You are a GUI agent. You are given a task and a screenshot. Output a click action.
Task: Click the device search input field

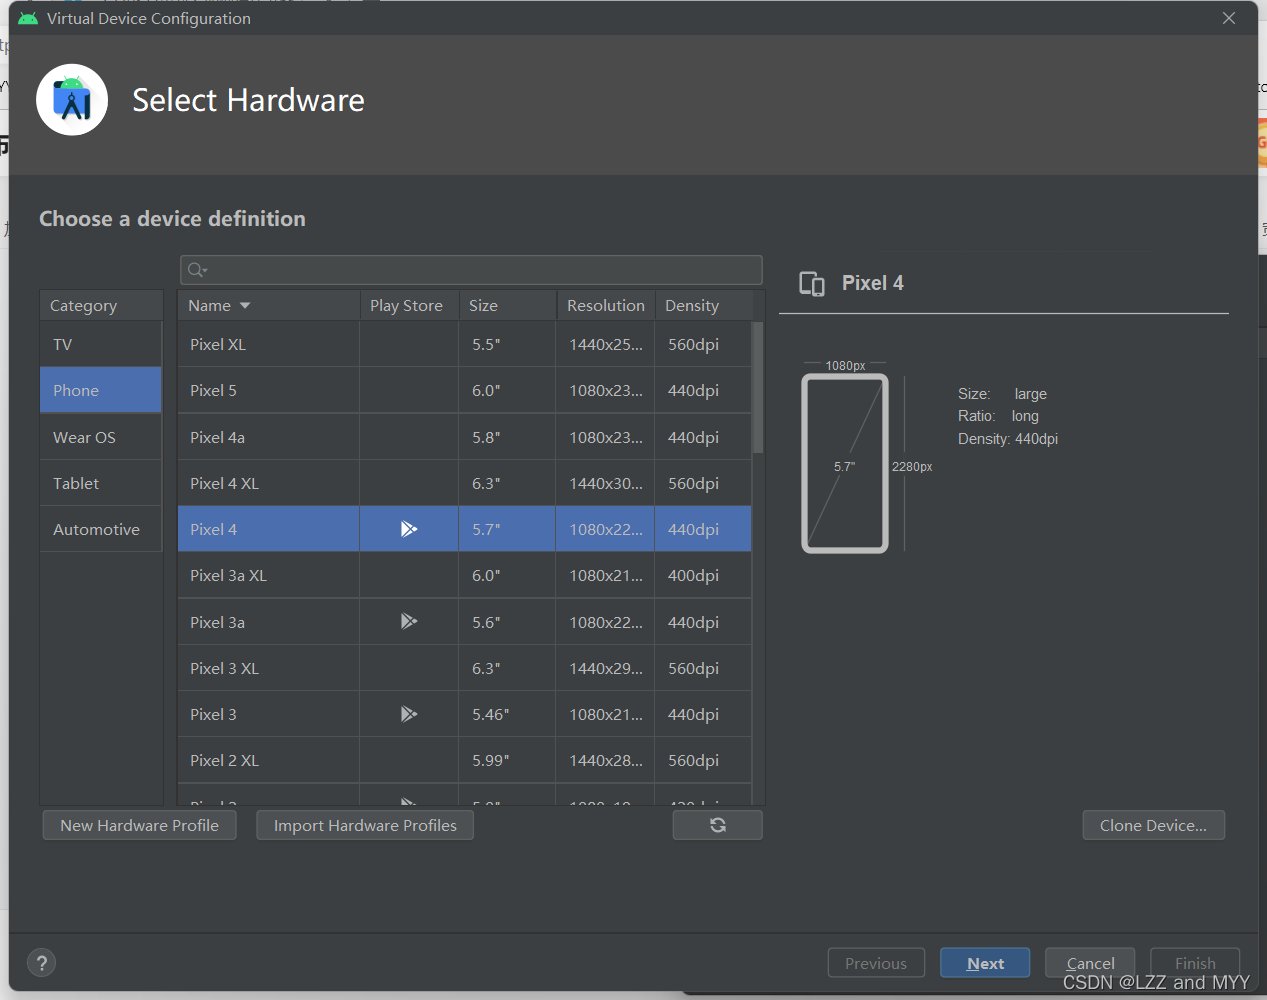[x=471, y=270]
